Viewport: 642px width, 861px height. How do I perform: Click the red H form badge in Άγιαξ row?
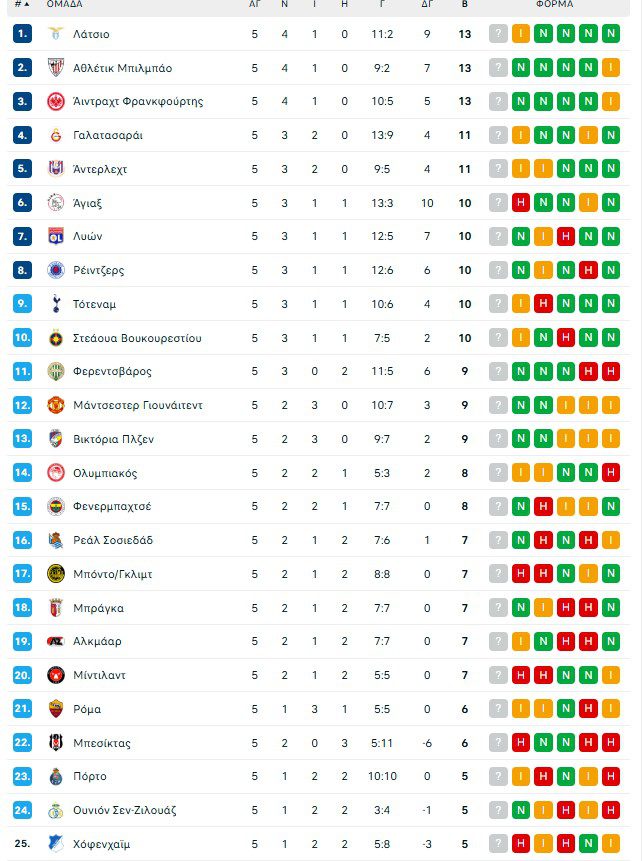tap(521, 203)
